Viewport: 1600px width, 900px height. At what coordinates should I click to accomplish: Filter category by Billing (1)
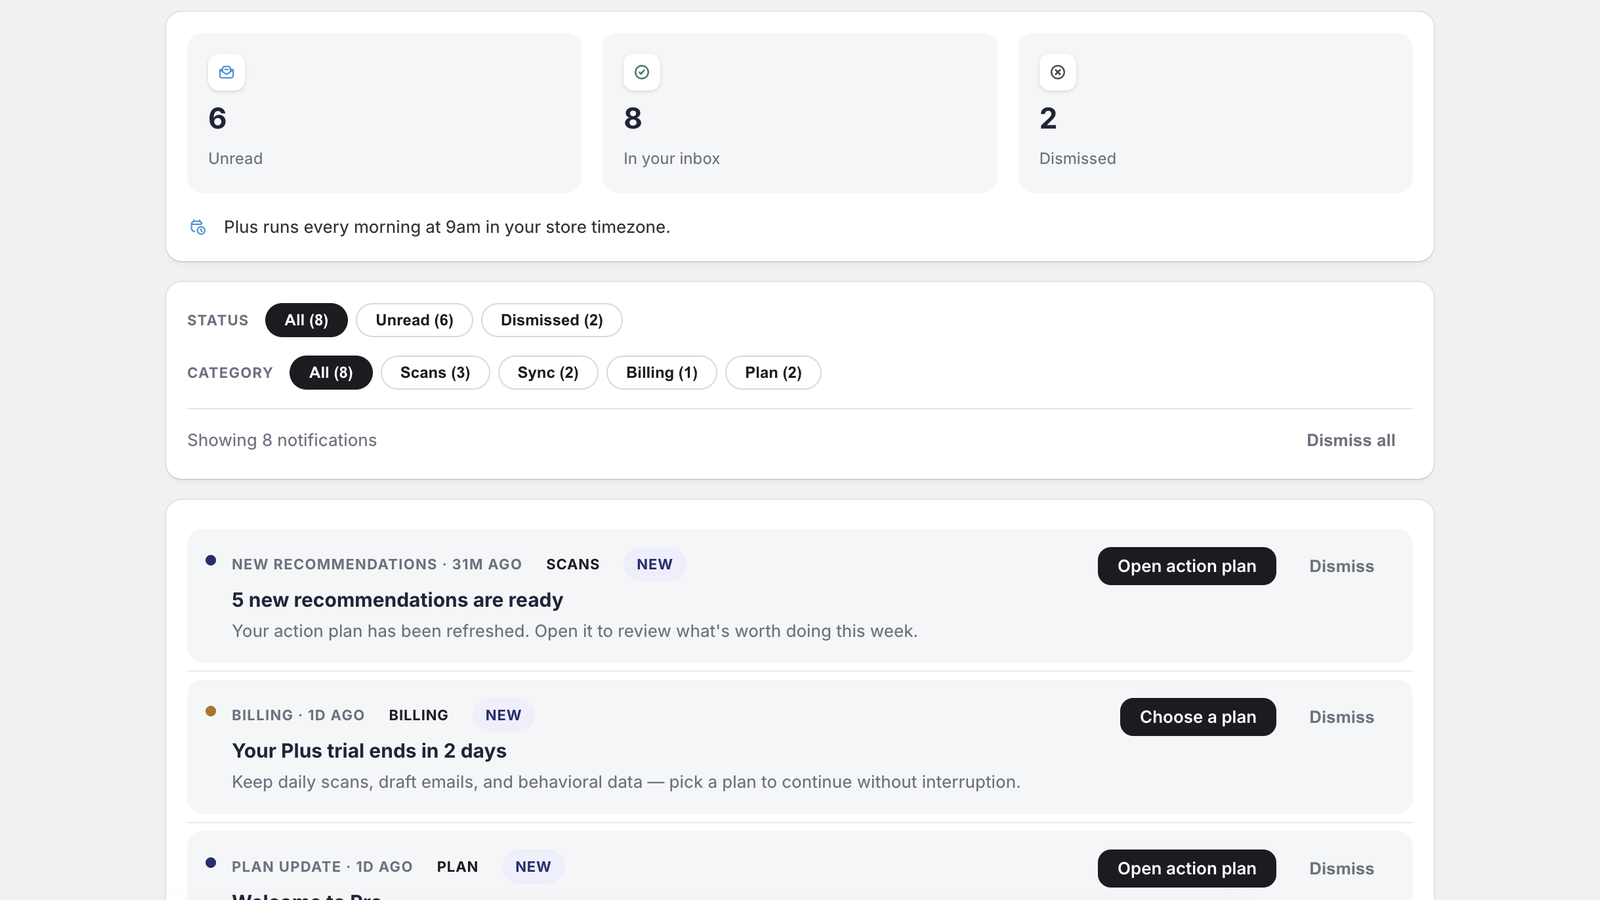[x=662, y=372]
